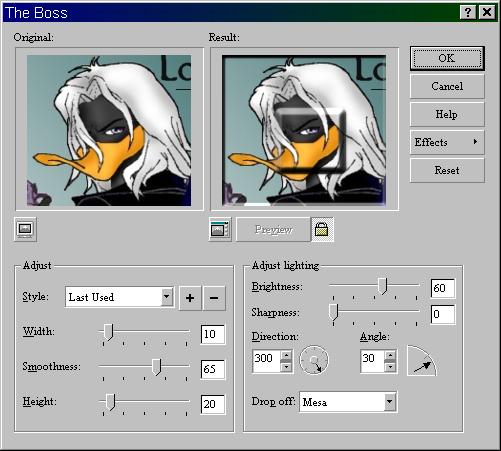The height and width of the screenshot is (451, 501).
Task: Close the dialog with the X button
Action: coord(487,13)
